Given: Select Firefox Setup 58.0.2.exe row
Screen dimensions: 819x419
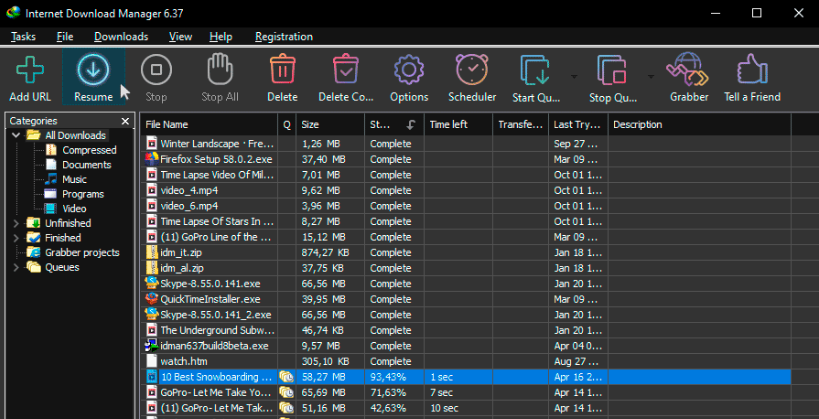Looking at the screenshot, I should [466, 159].
